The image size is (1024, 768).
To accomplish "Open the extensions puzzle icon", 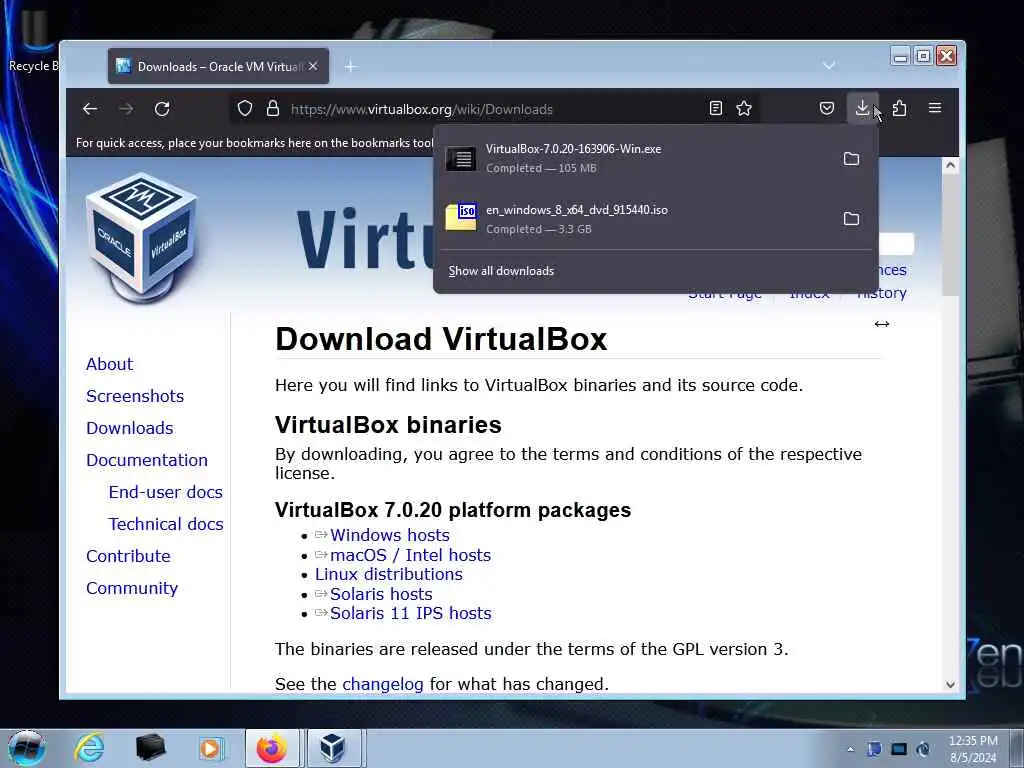I will [899, 108].
